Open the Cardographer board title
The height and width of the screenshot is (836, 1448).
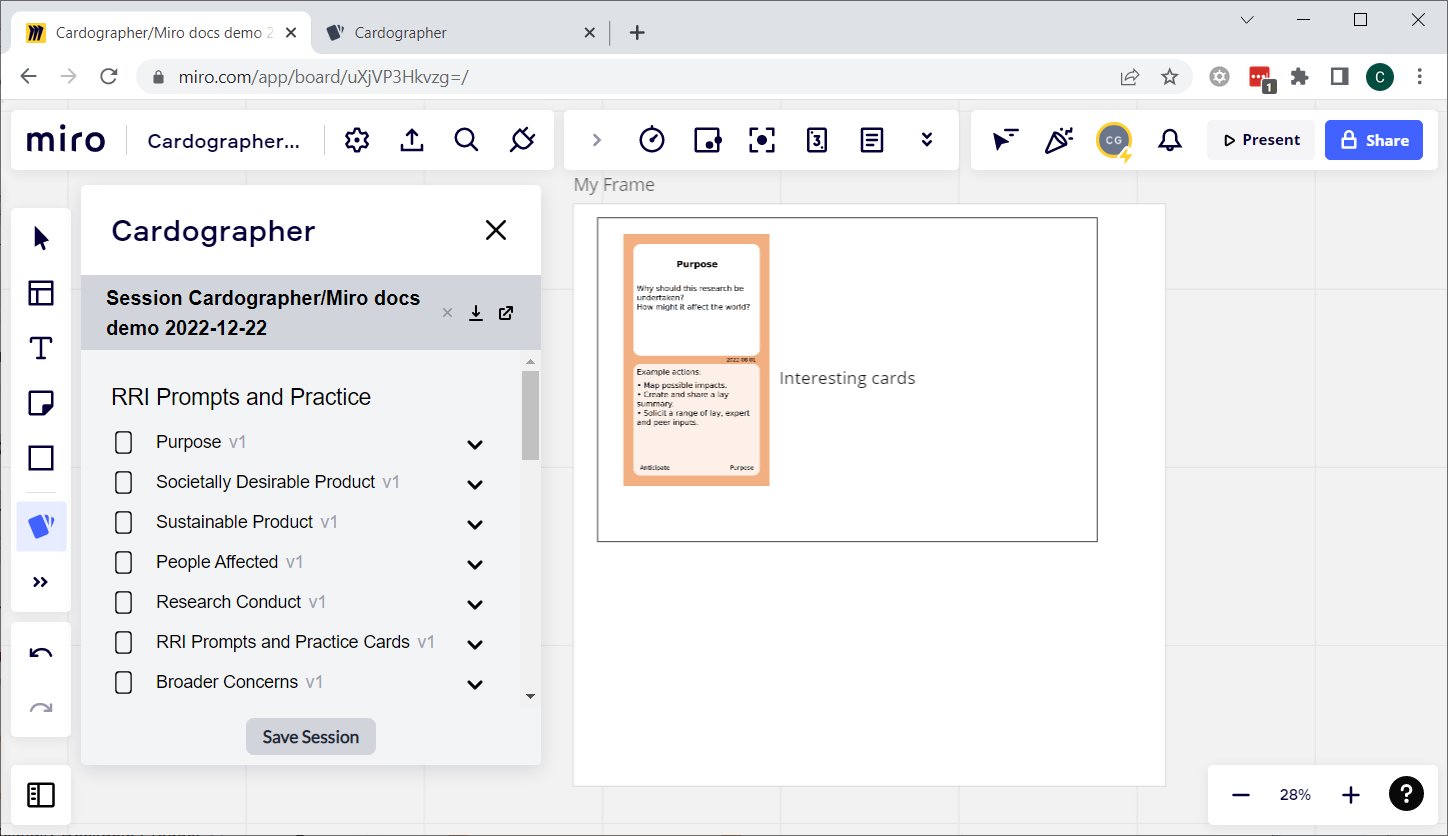[224, 141]
